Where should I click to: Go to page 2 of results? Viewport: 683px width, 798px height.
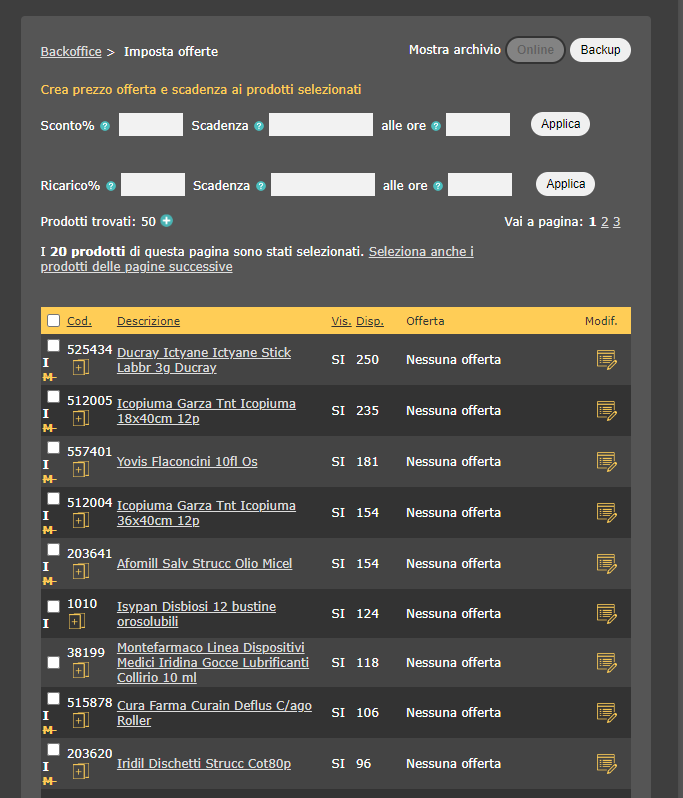tap(604, 222)
